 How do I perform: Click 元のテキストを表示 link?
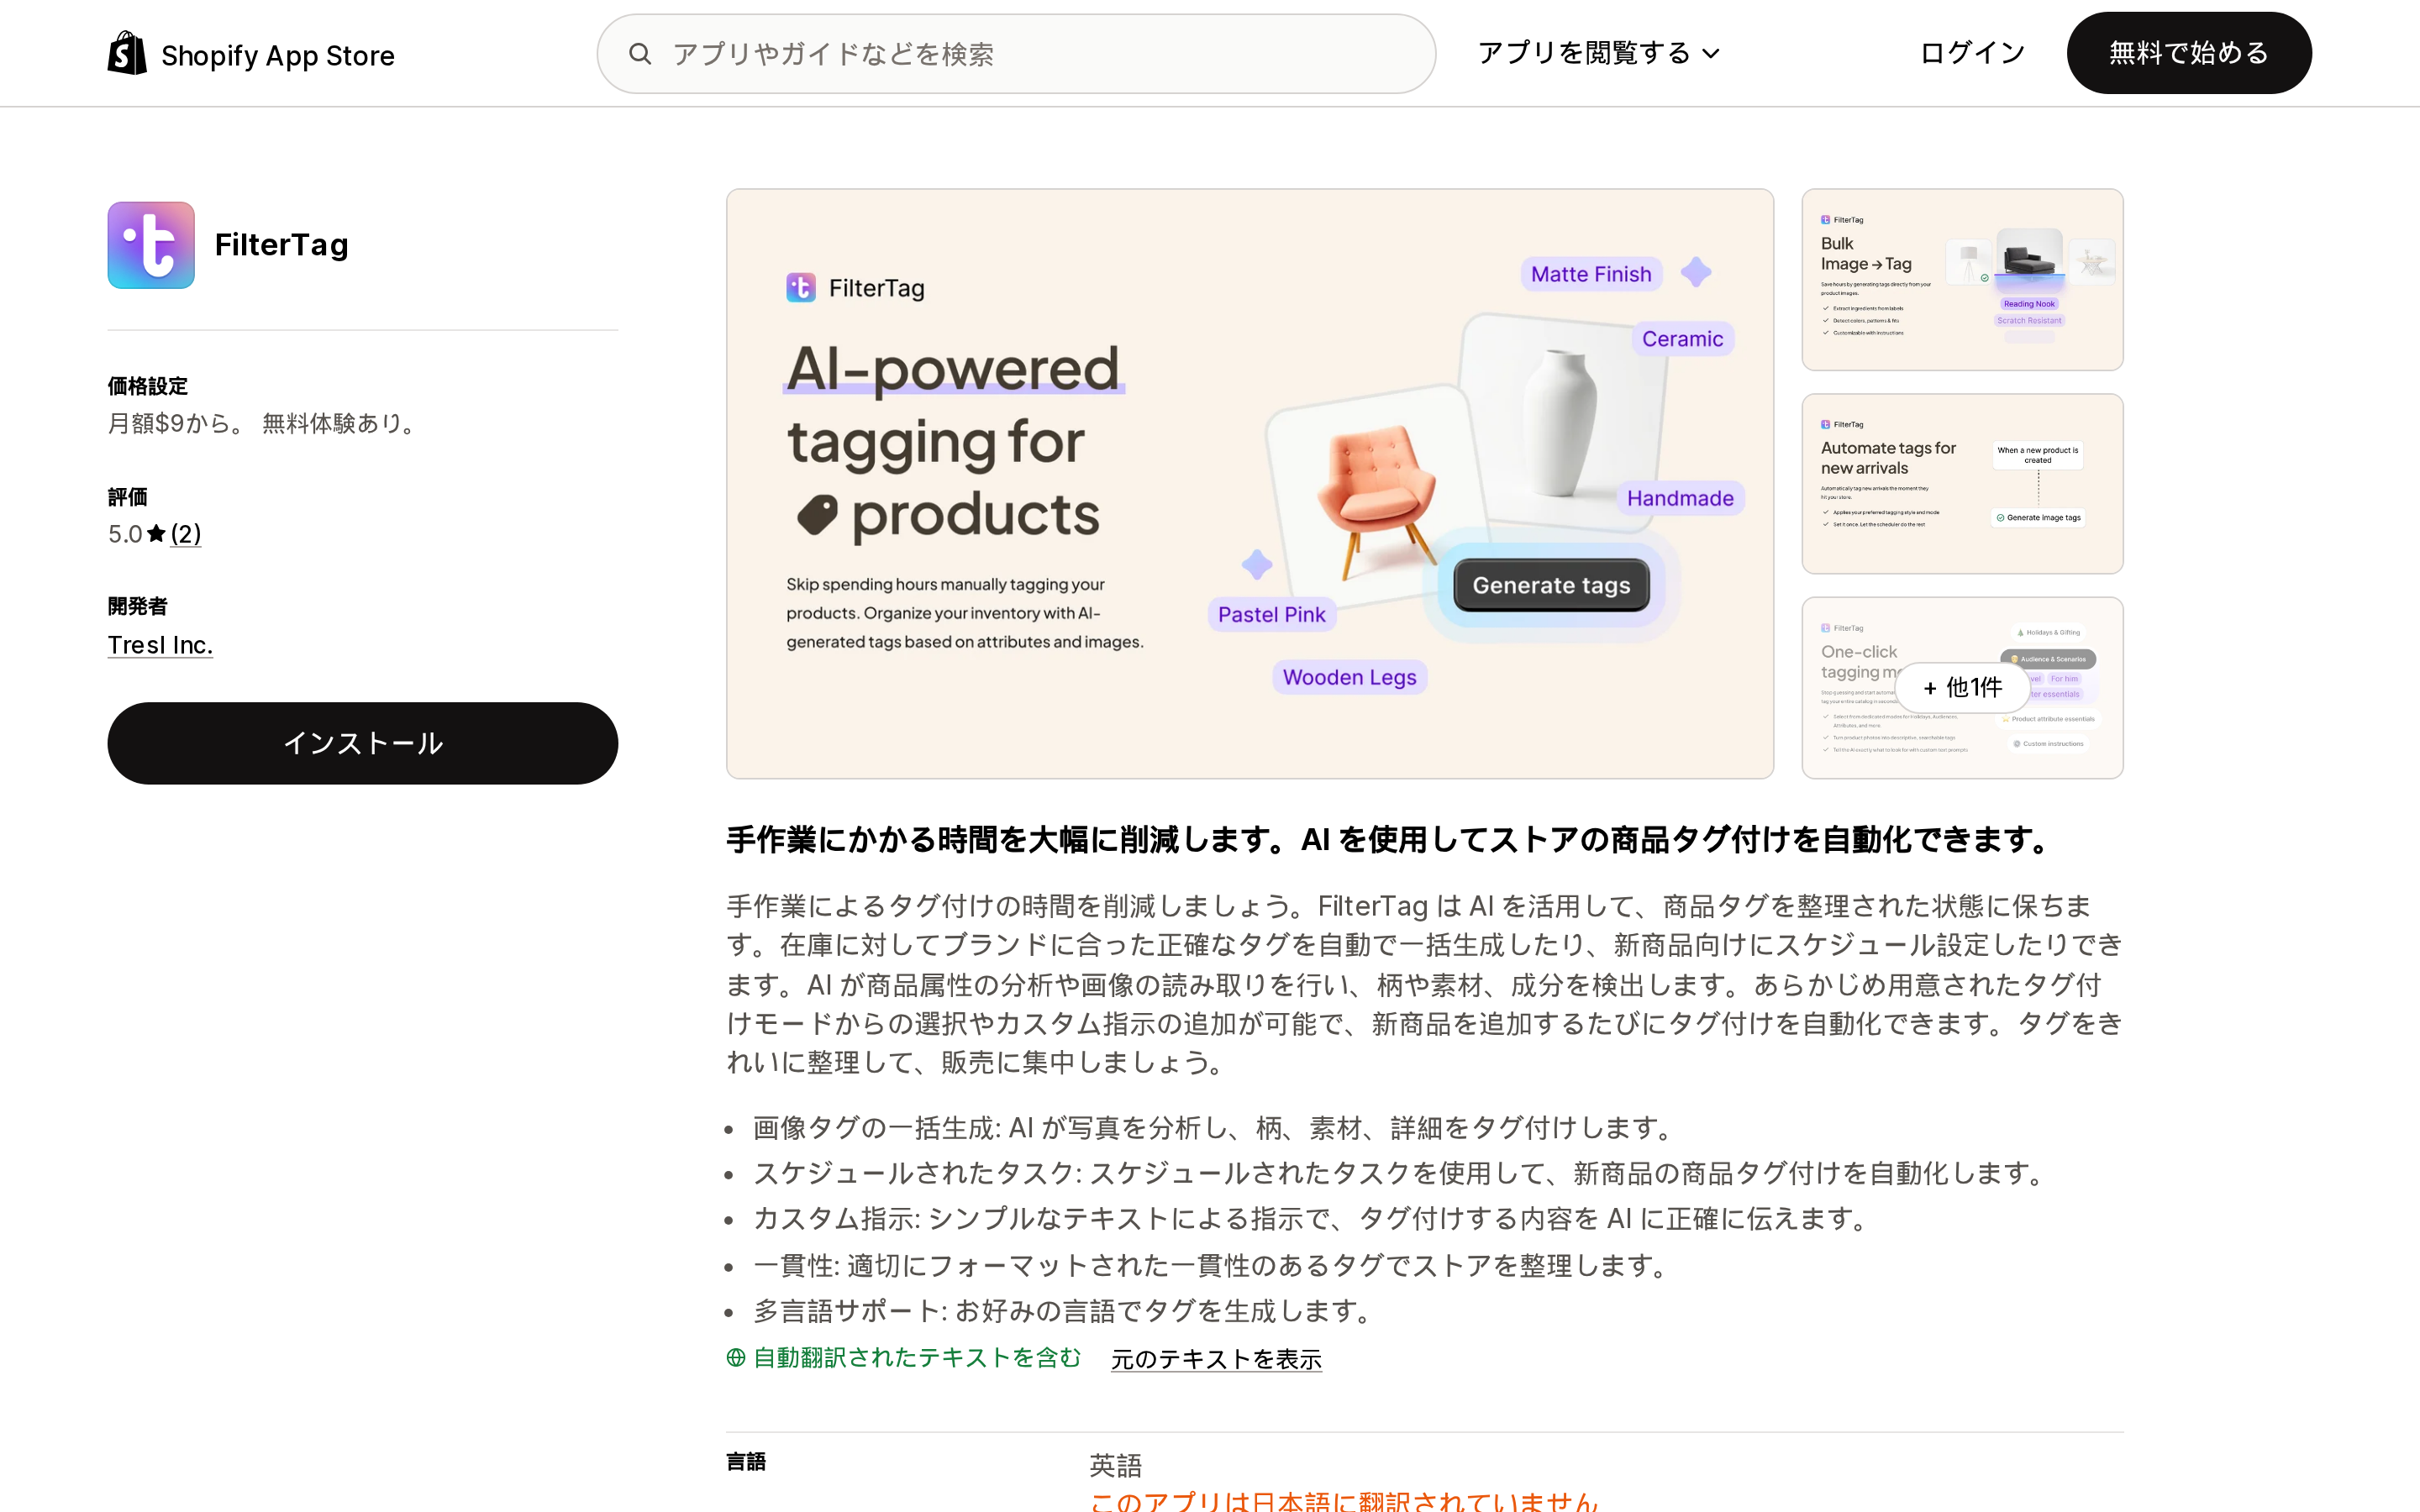[1216, 1359]
